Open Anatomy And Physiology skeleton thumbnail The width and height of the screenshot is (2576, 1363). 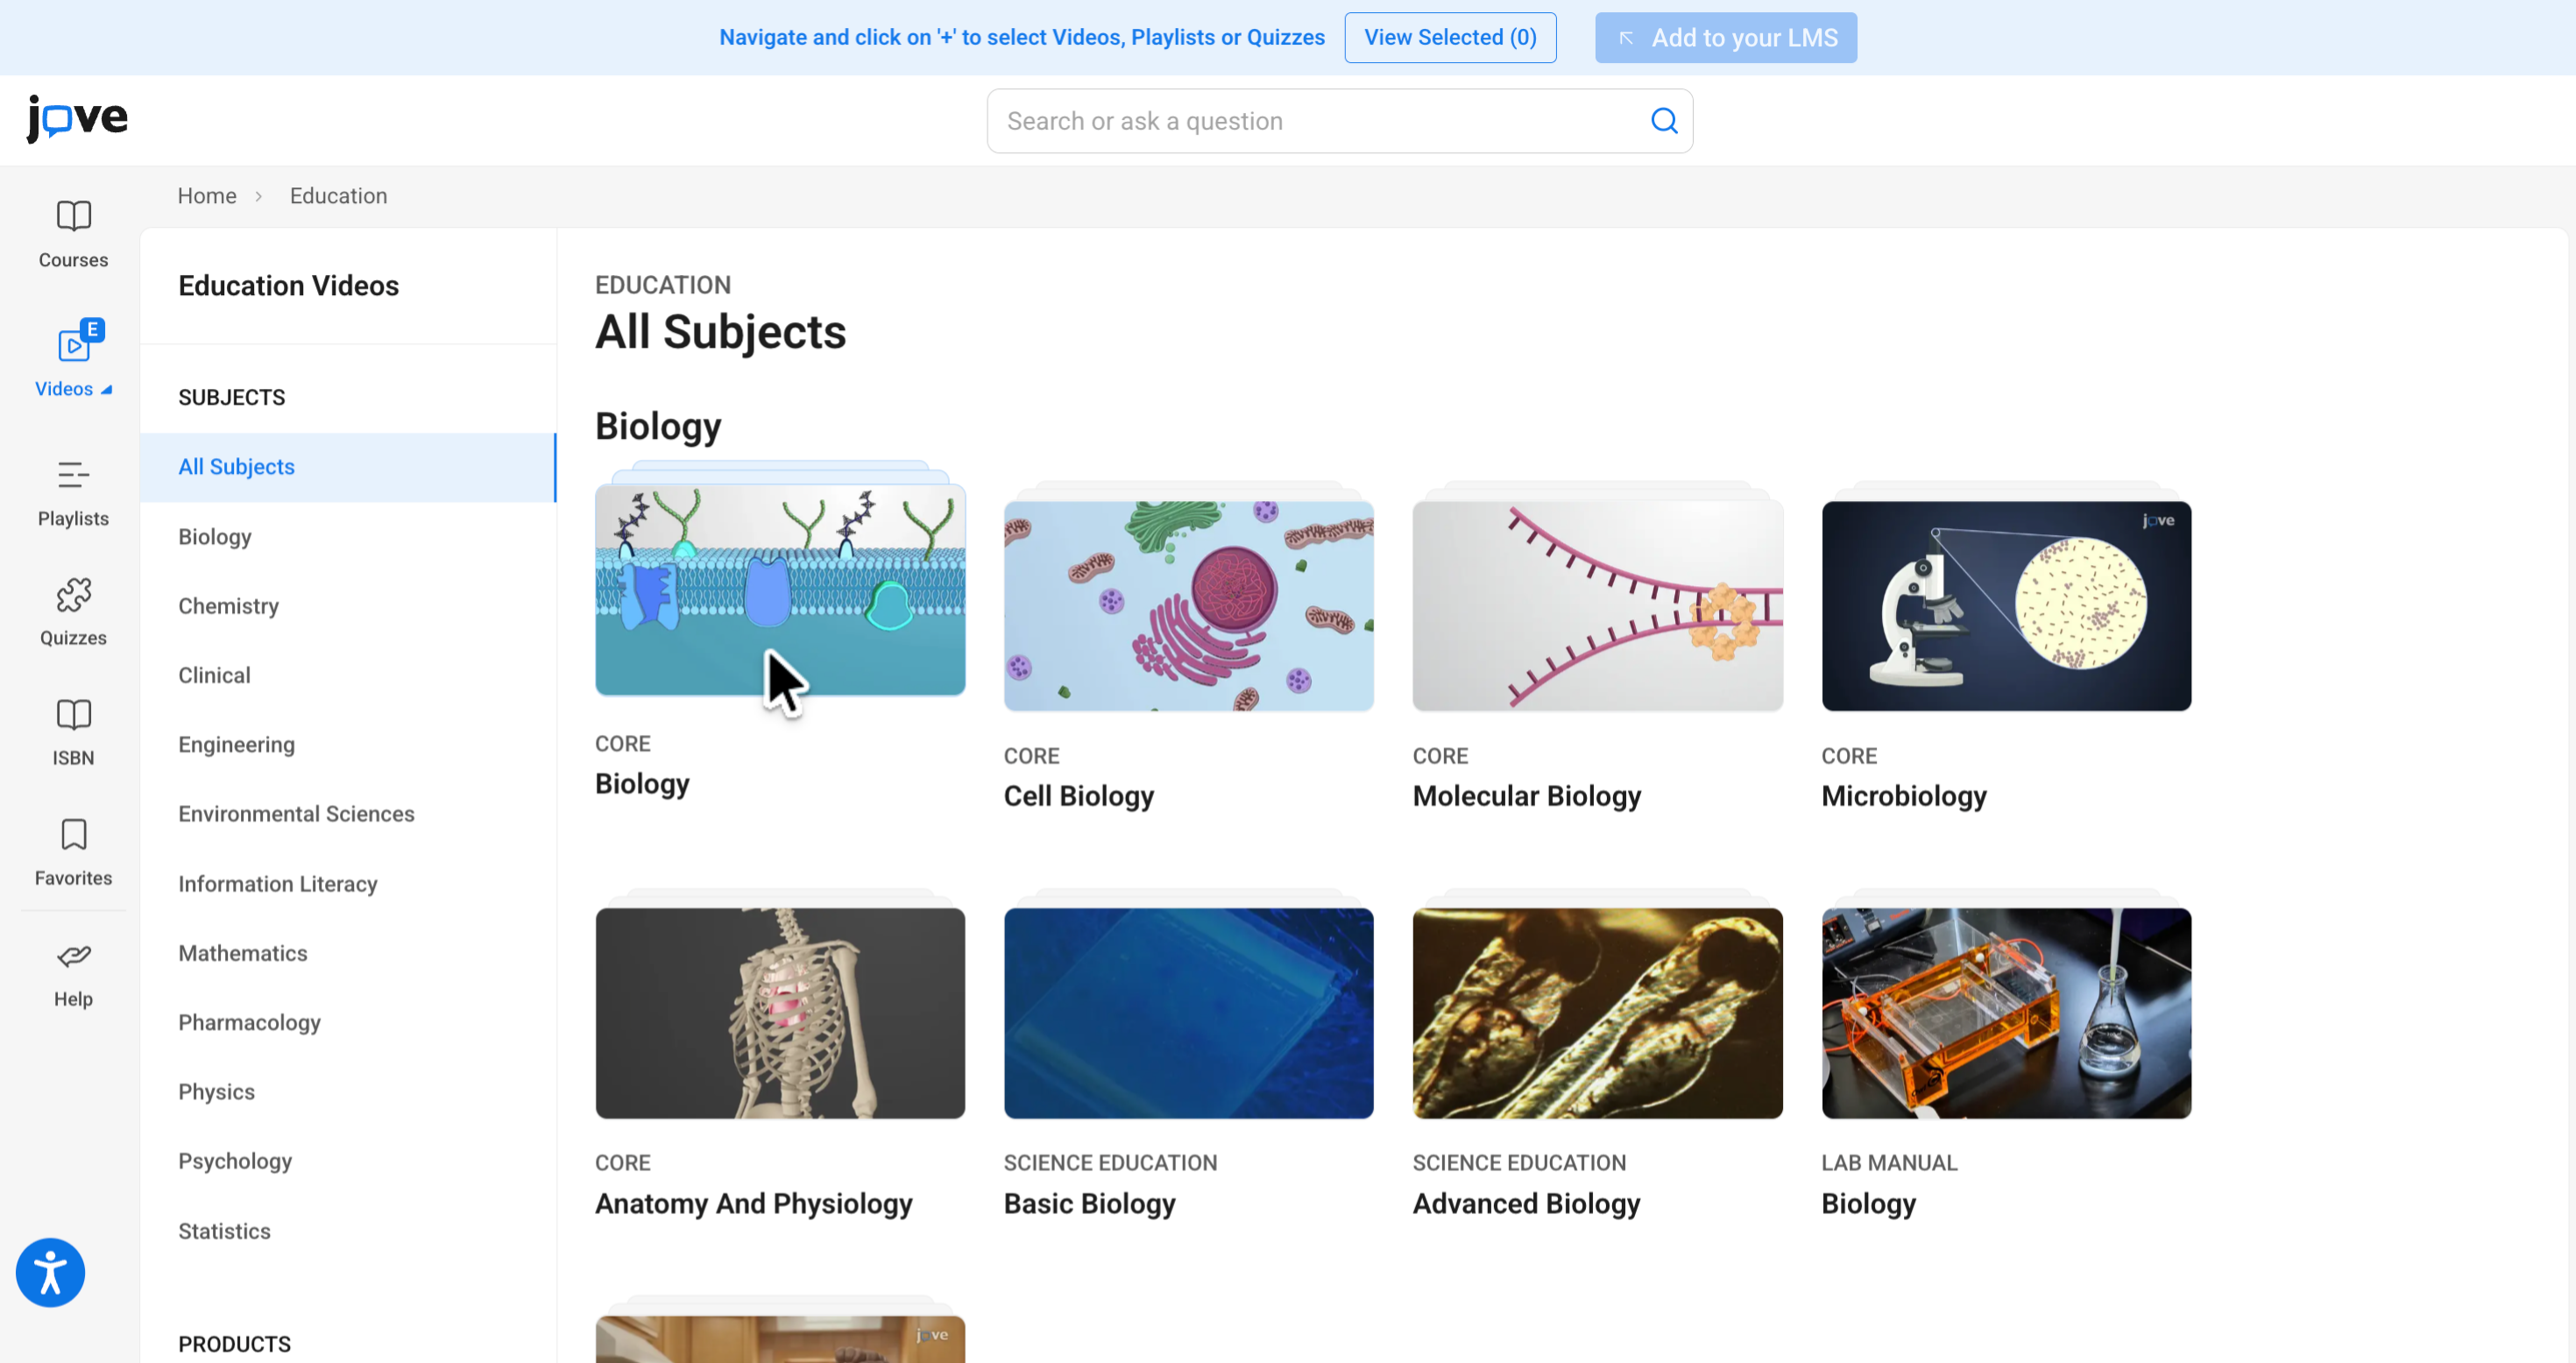tap(780, 1013)
